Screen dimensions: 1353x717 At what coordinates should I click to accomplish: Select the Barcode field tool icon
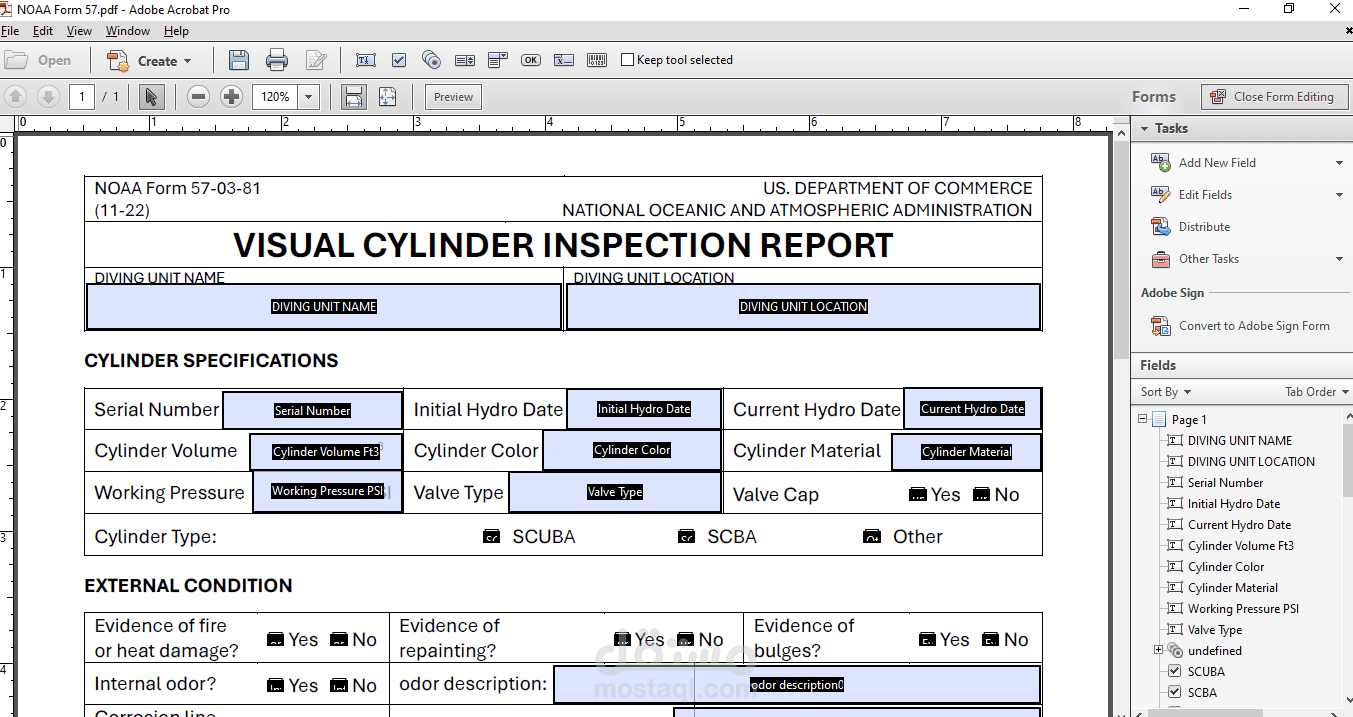(x=597, y=60)
